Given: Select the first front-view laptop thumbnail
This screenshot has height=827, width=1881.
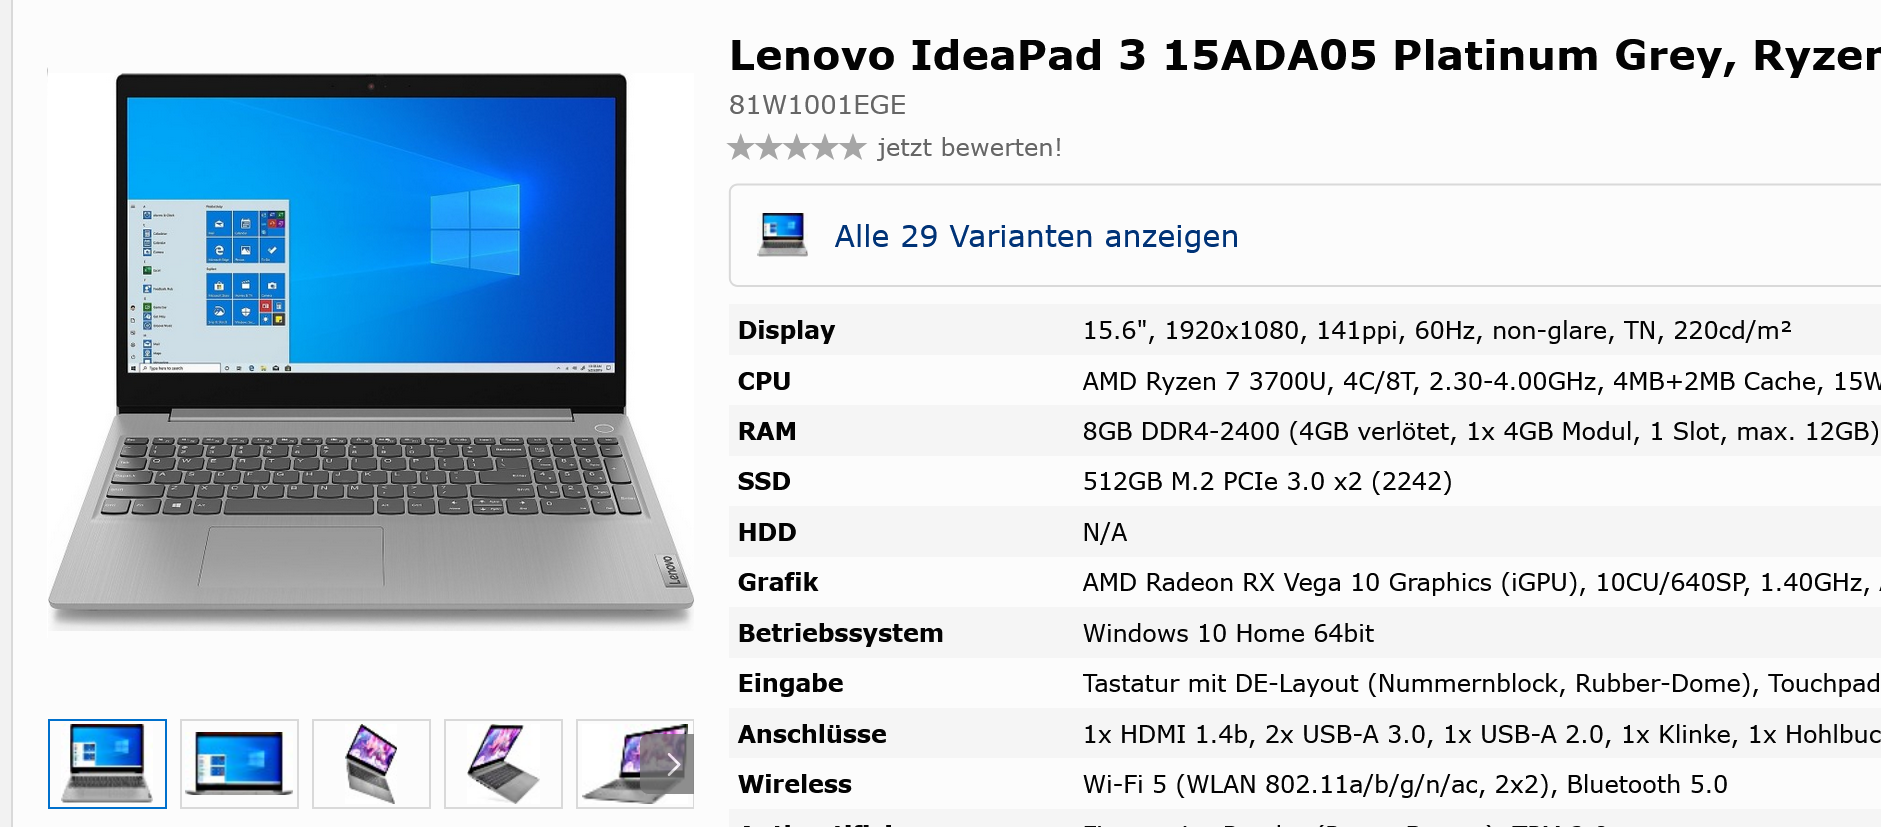Looking at the screenshot, I should coord(108,764).
